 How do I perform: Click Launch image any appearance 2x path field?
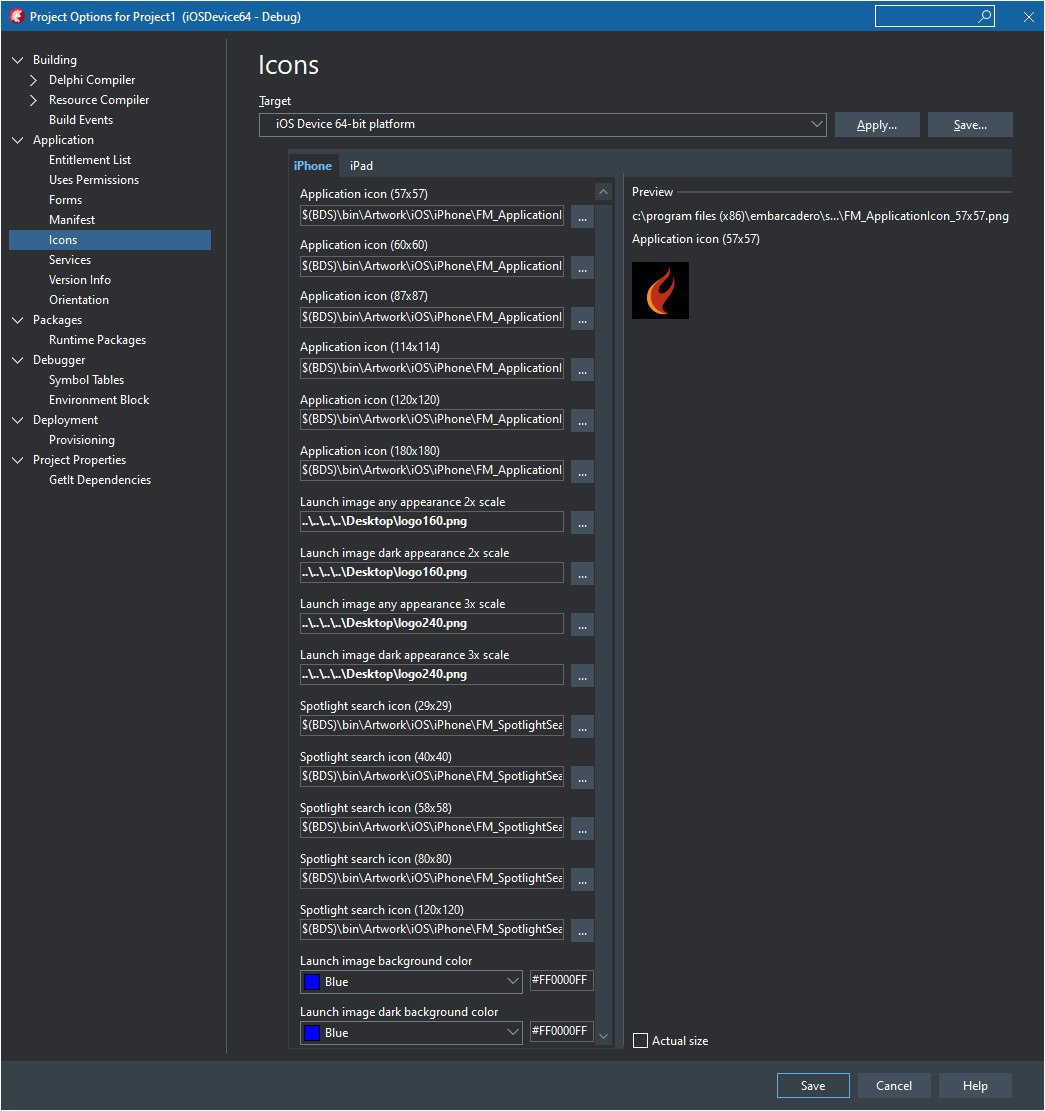coord(432,521)
